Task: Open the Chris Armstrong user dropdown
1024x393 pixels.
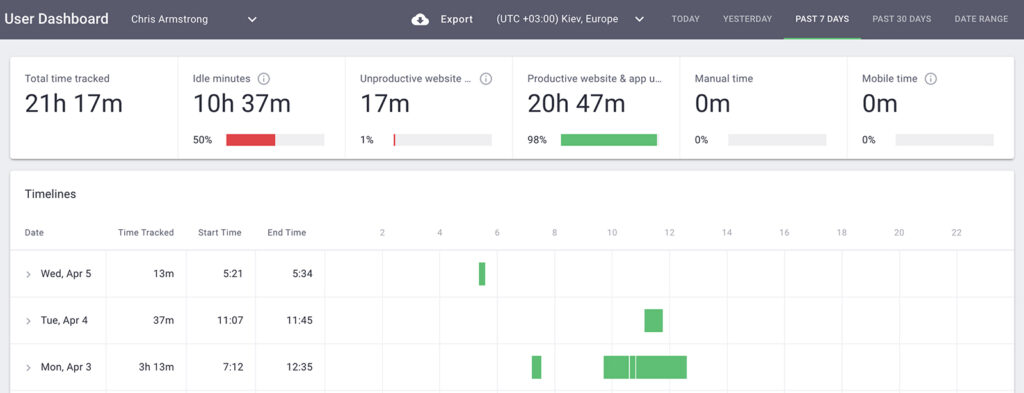Action: (x=194, y=19)
